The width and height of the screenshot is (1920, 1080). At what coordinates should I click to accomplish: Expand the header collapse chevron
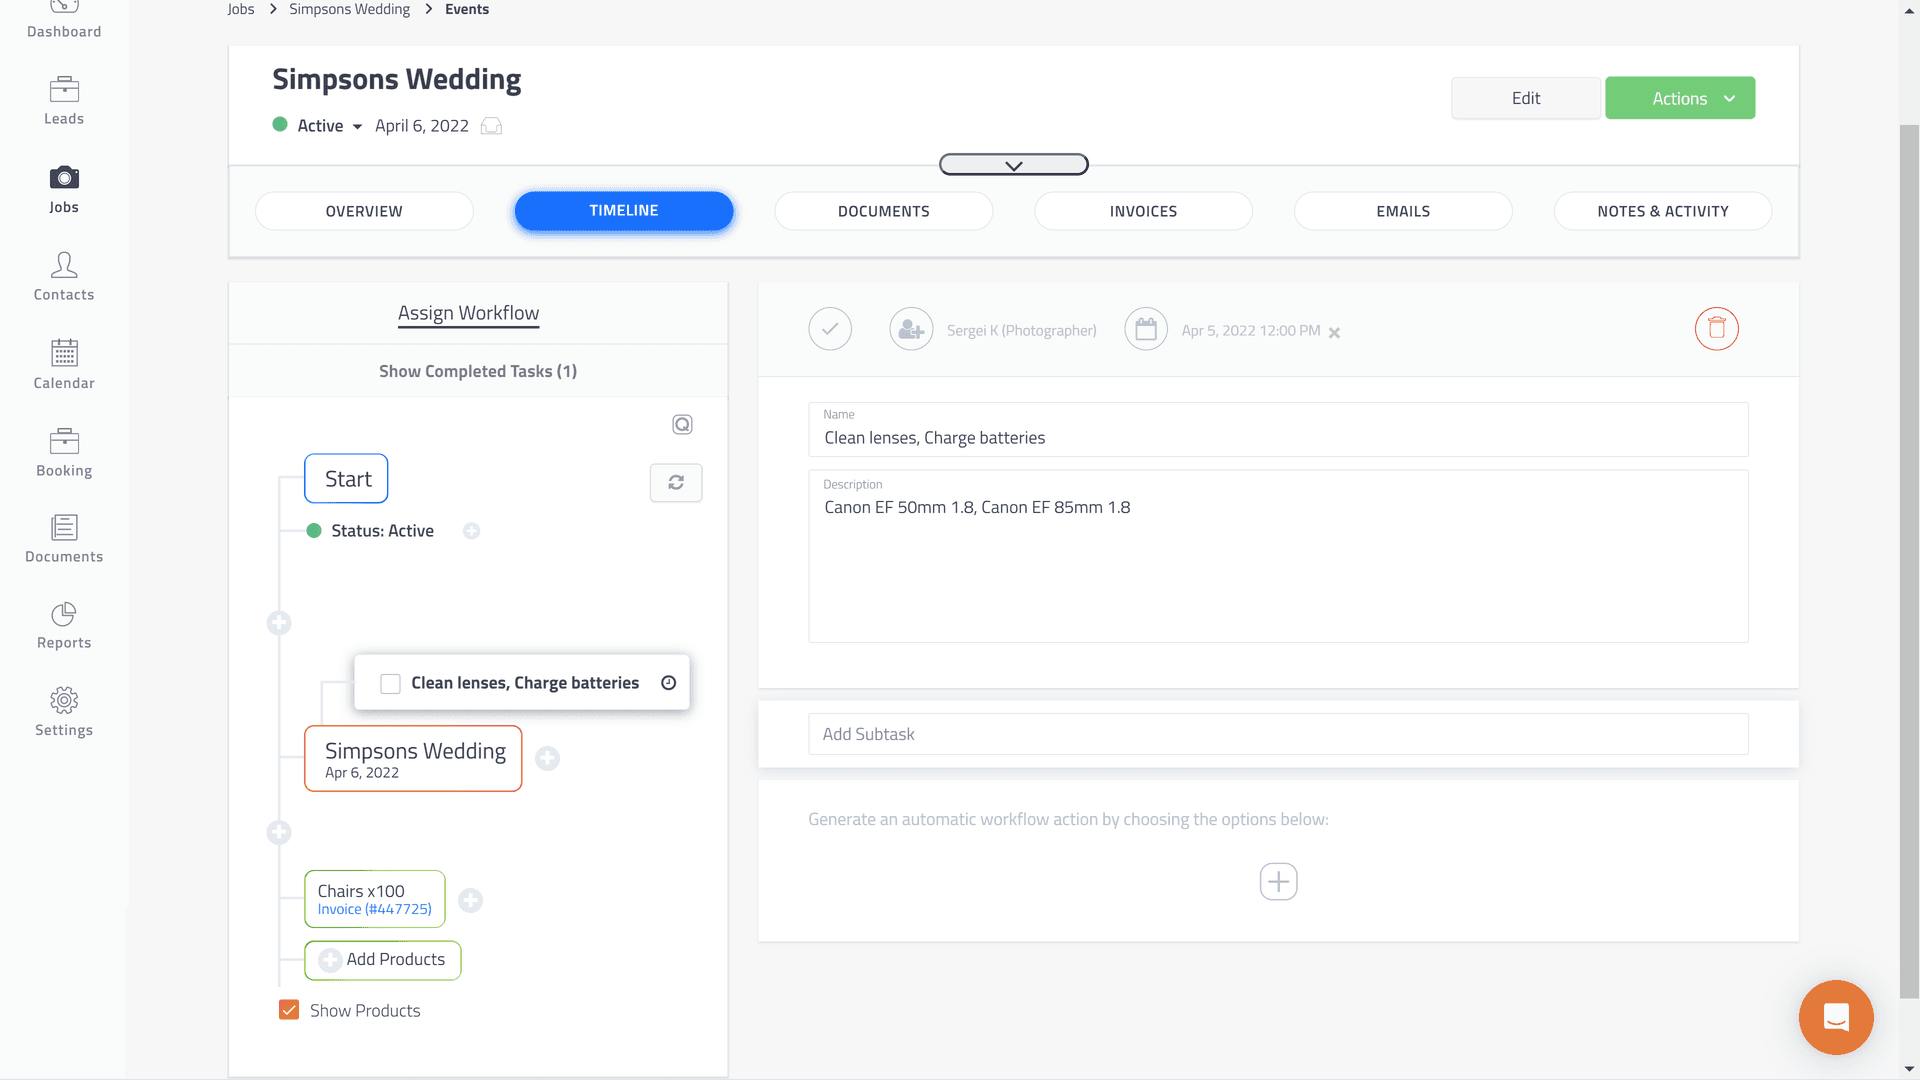(1013, 165)
